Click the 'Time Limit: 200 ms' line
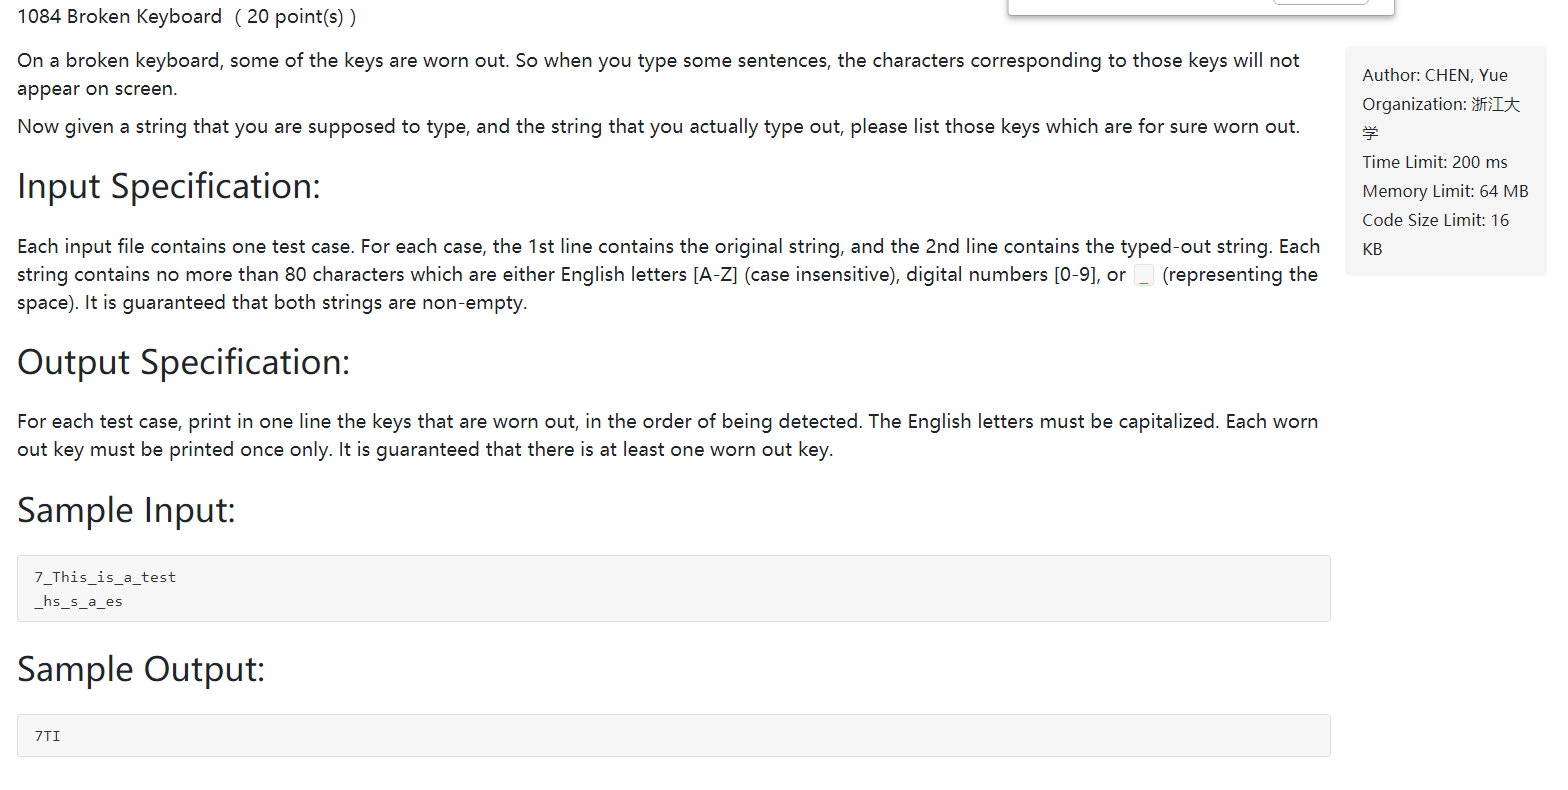The image size is (1568, 790). tap(1435, 162)
